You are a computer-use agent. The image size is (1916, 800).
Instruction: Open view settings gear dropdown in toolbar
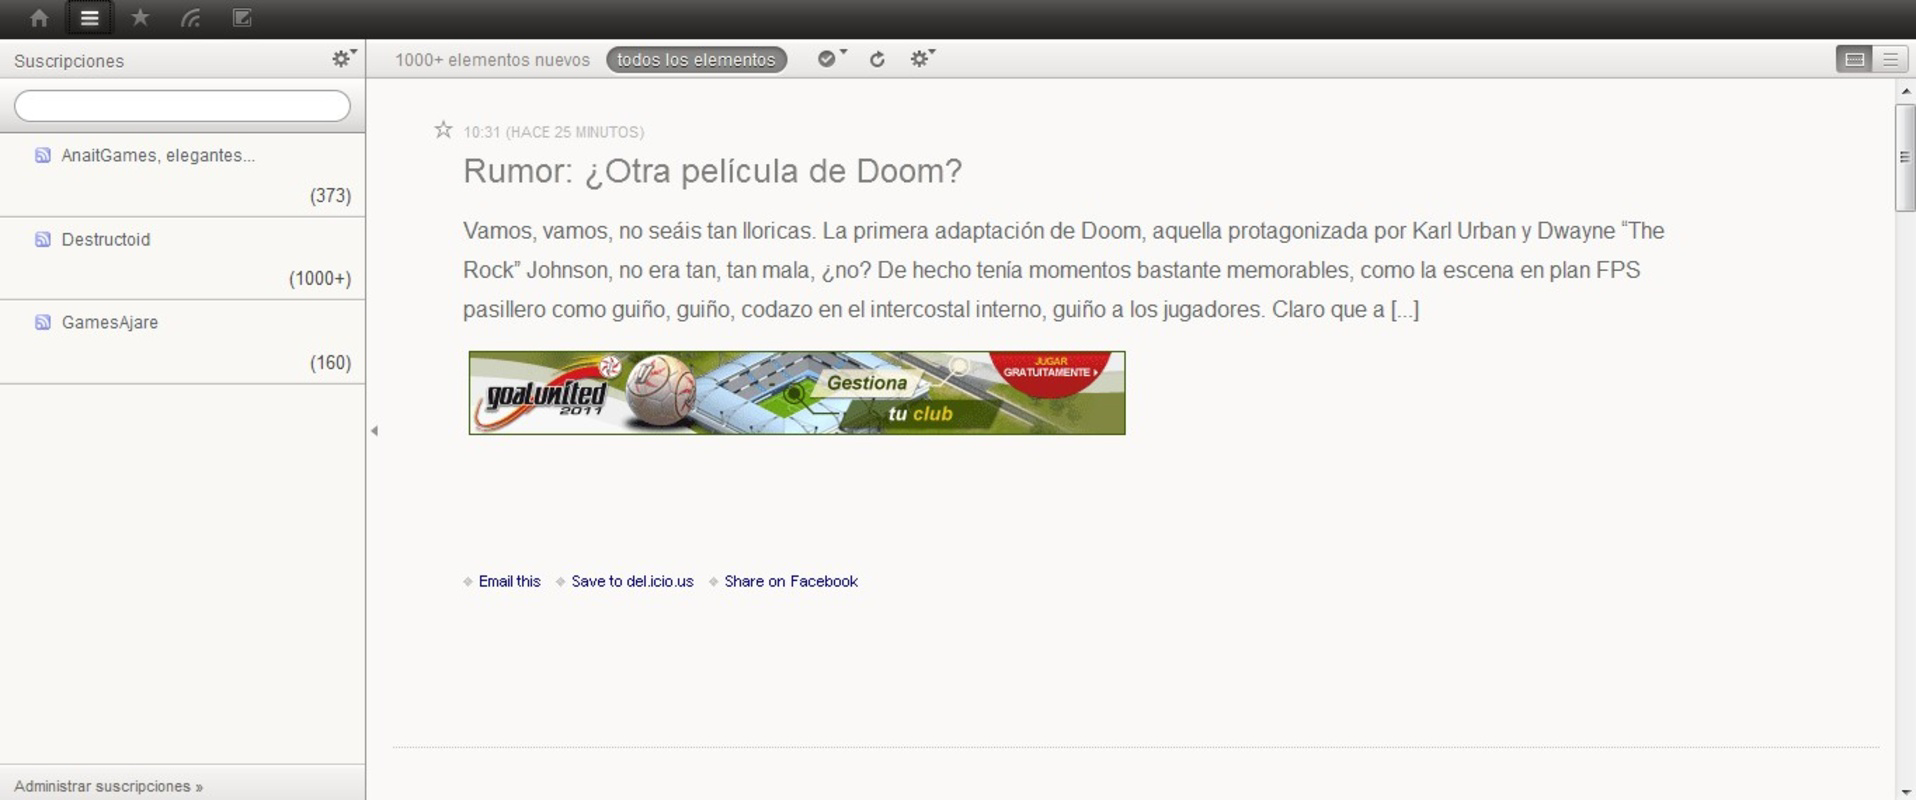click(x=922, y=58)
